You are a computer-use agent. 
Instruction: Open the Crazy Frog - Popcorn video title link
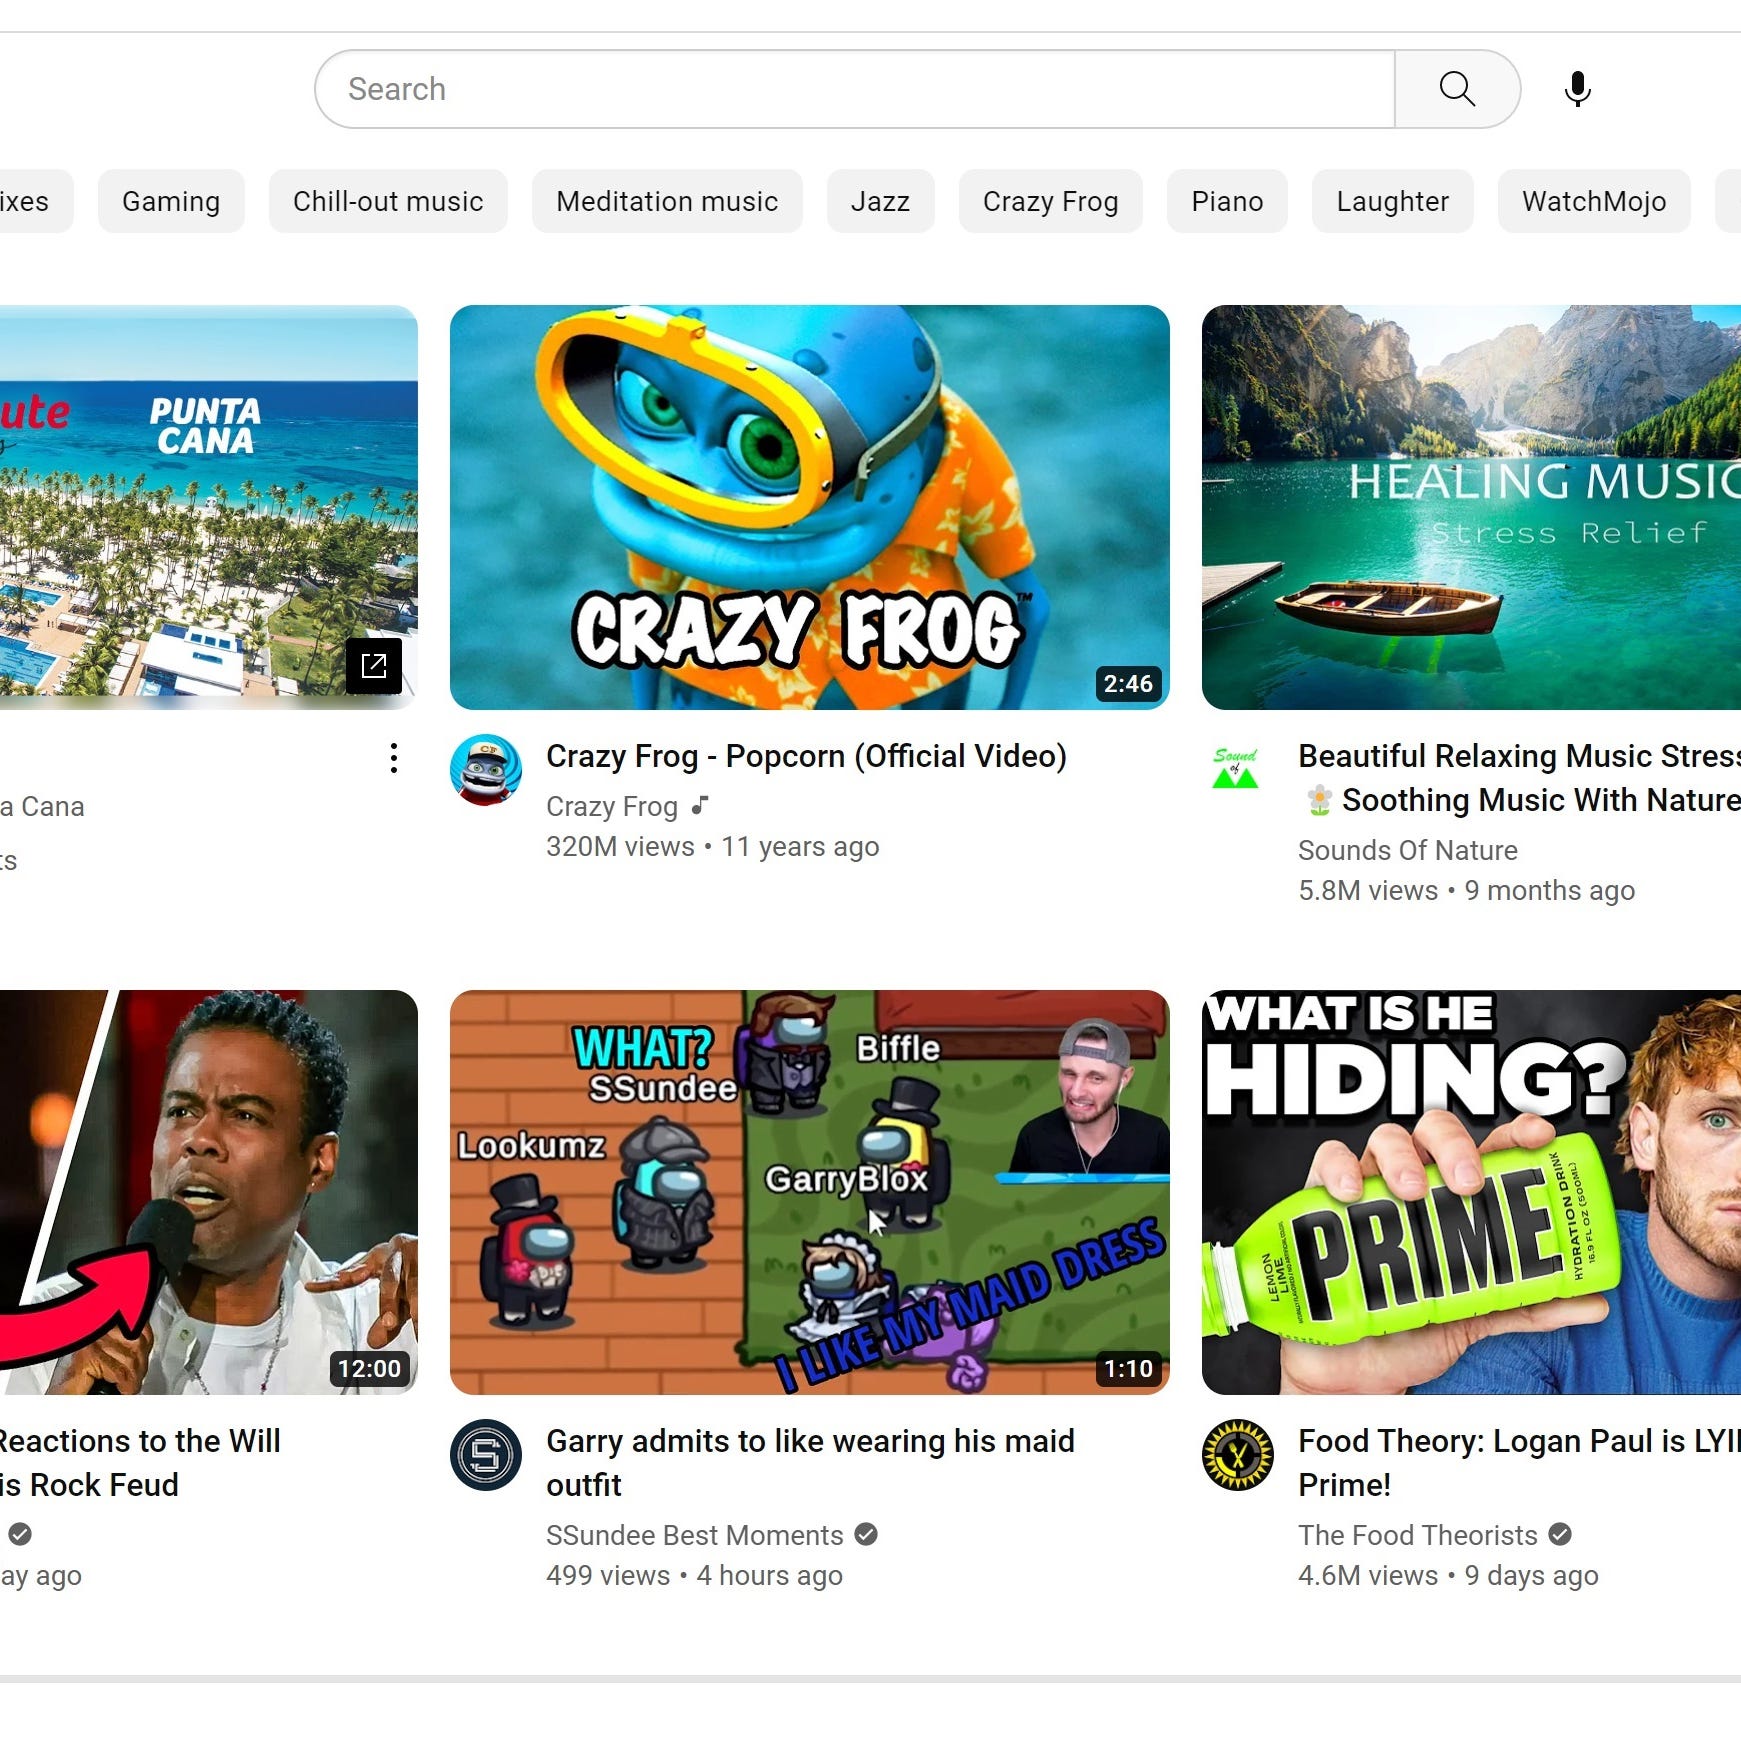[806, 756]
